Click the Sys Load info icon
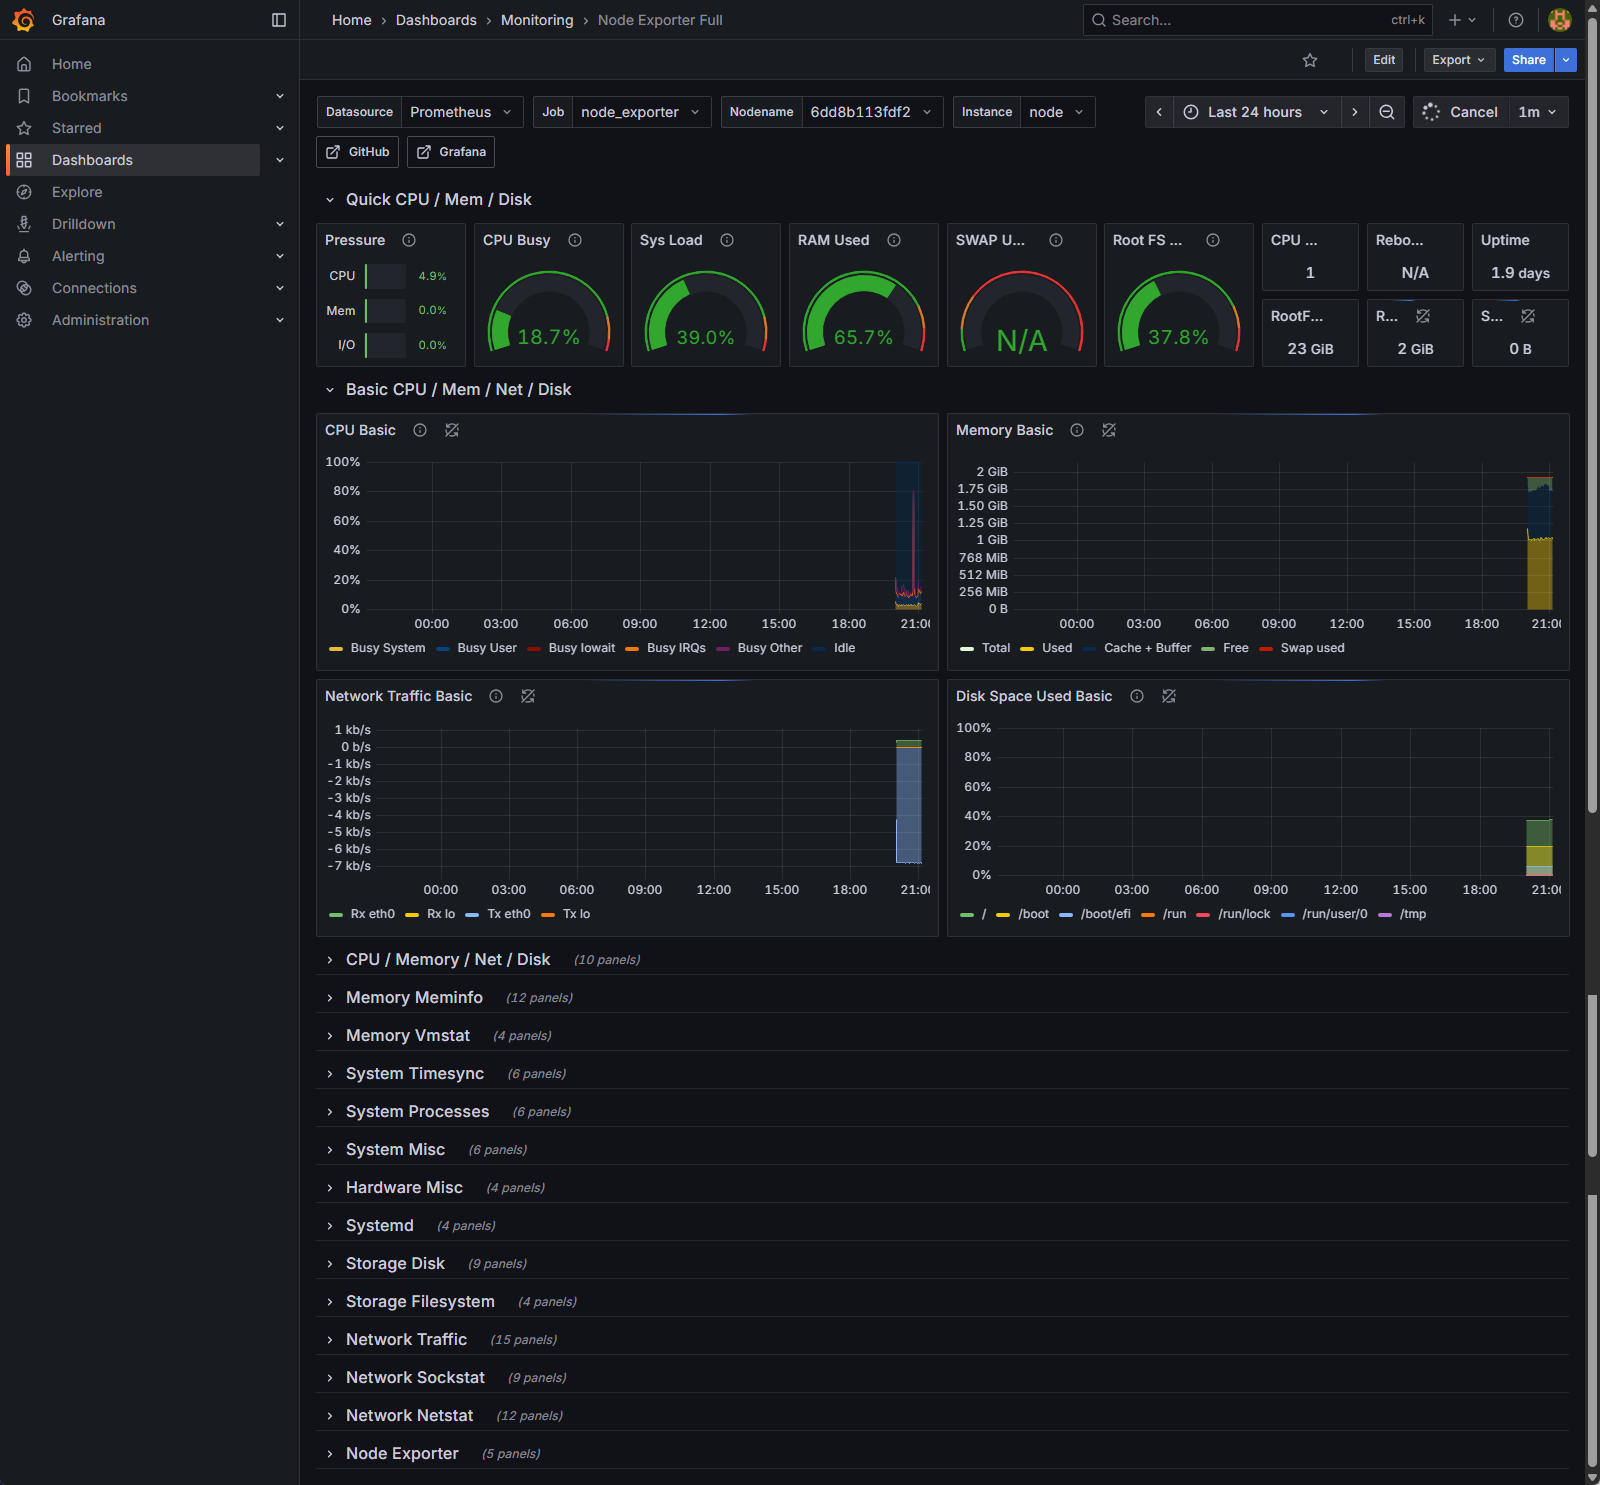 [727, 240]
